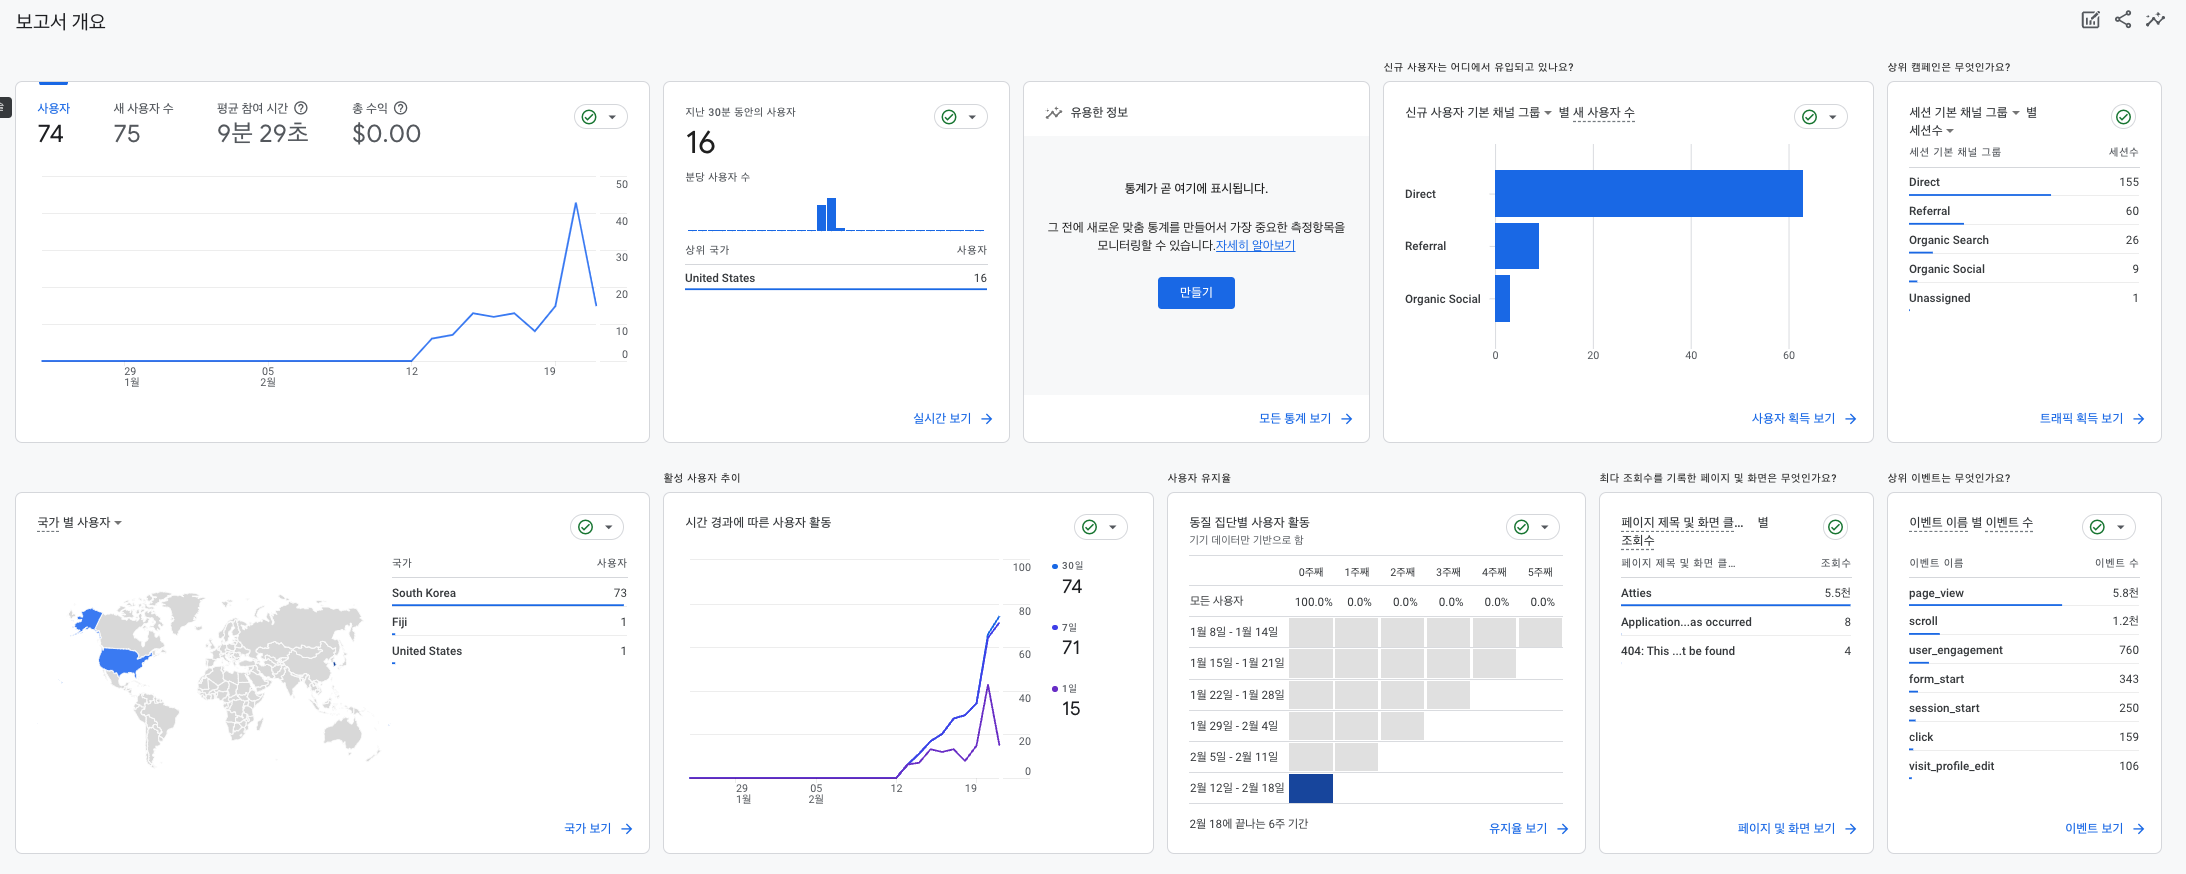
Task: Click the visit_profile_edit event row
Action: 2024,766
